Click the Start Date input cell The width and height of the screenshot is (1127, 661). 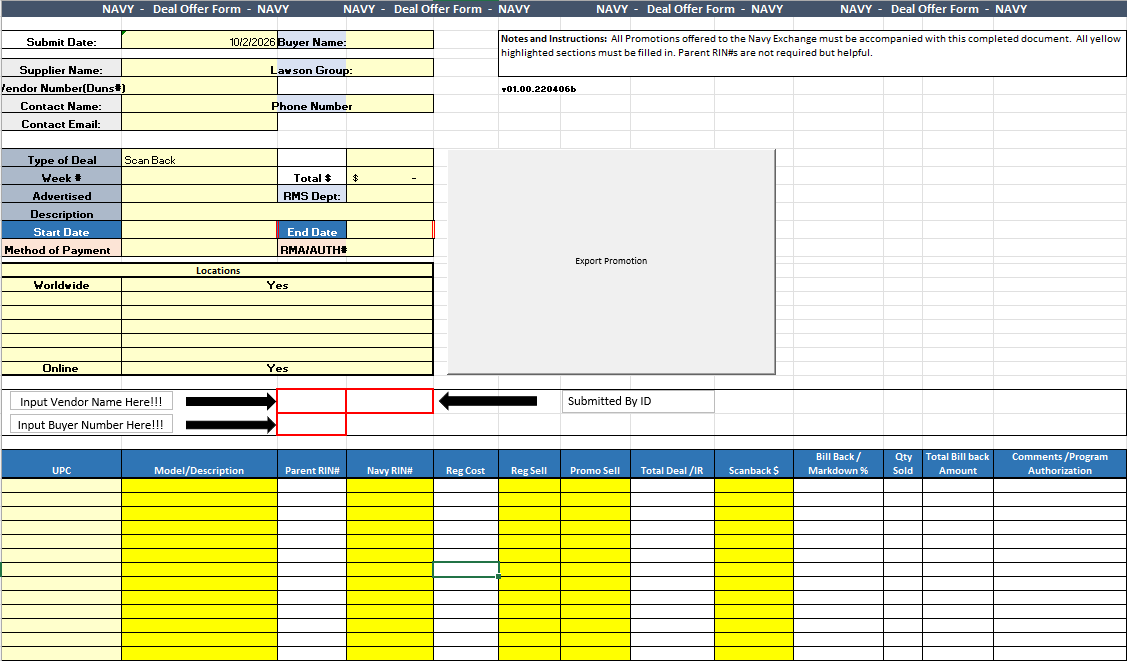point(199,230)
